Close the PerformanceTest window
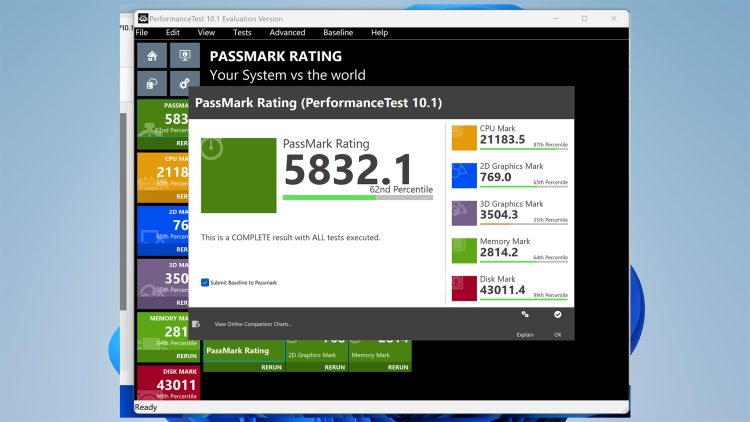Screen dimensions: 750x422 (x=614, y=18)
